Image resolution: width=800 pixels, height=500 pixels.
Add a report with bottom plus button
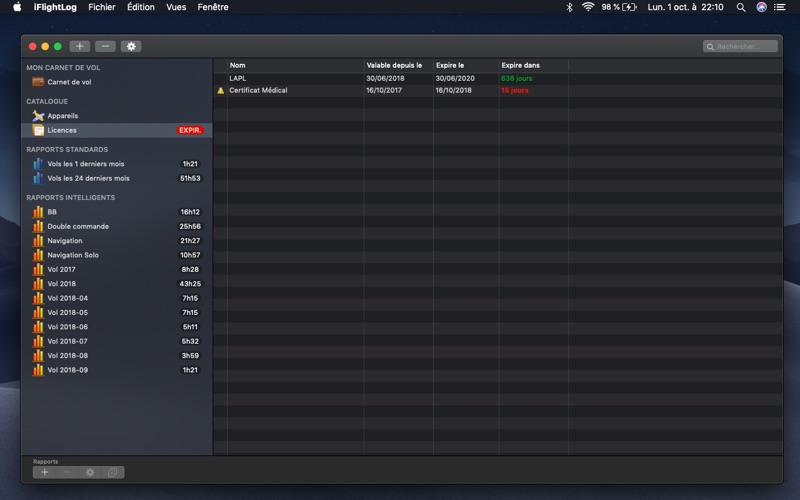44,472
